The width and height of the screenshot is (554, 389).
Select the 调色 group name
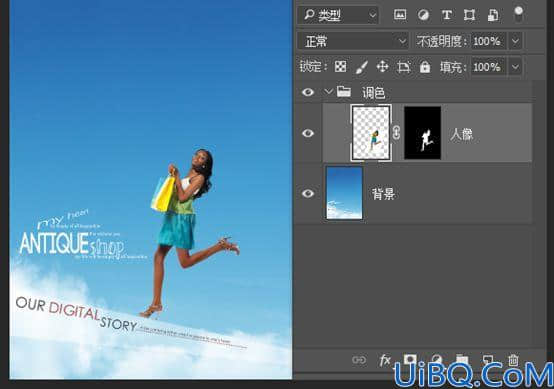(373, 93)
